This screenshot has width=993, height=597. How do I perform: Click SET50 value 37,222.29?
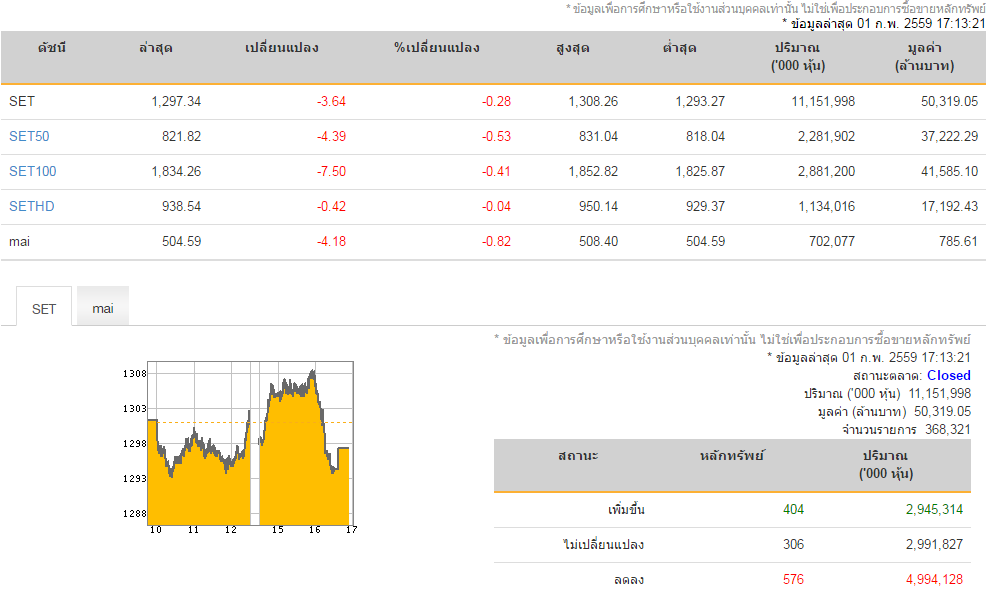coord(949,136)
